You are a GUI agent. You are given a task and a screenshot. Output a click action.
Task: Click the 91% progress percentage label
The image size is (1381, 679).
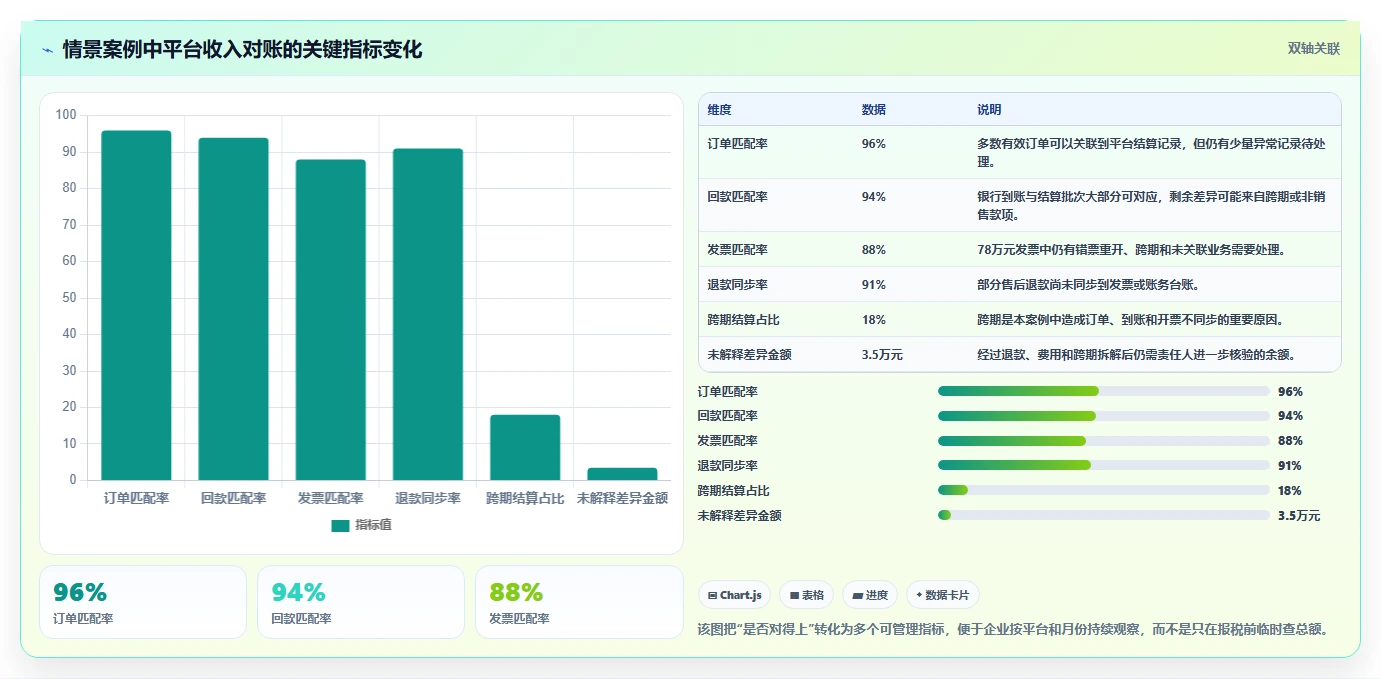click(x=1290, y=466)
